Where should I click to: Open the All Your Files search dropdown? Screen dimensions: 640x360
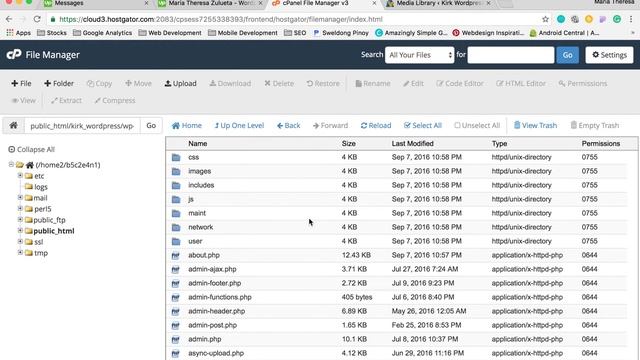(x=420, y=55)
